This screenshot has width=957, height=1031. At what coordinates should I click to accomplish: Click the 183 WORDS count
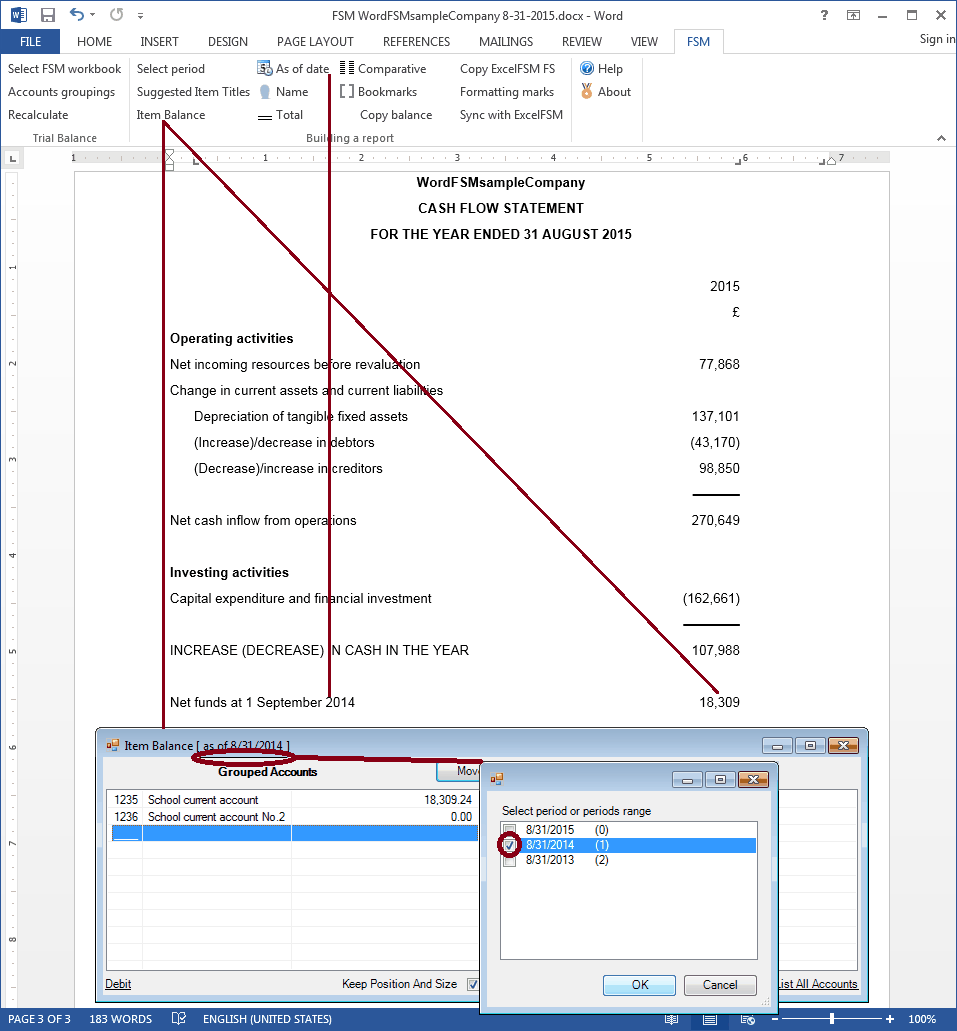pyautogui.click(x=120, y=1019)
